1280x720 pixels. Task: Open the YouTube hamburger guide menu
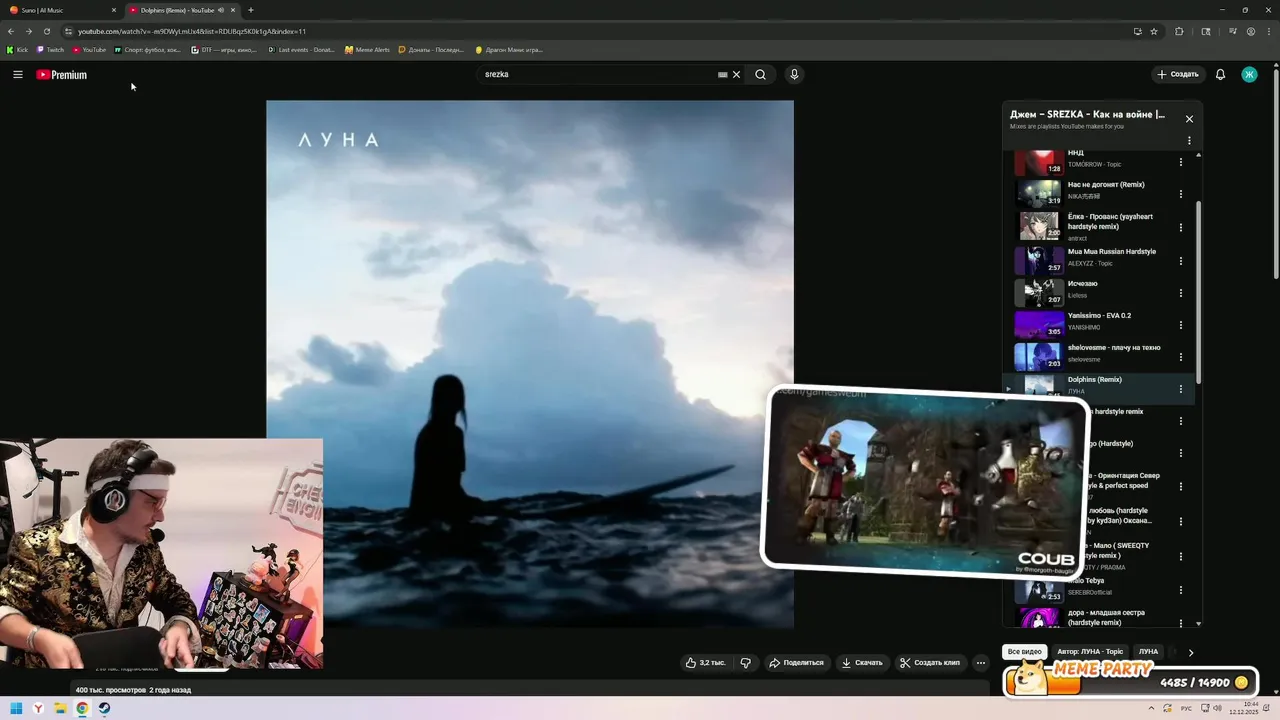pos(17,74)
